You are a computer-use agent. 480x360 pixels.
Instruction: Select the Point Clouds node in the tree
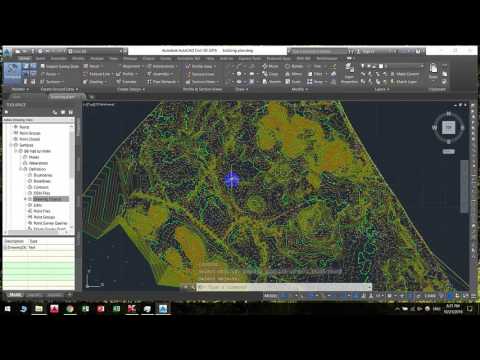(29, 139)
